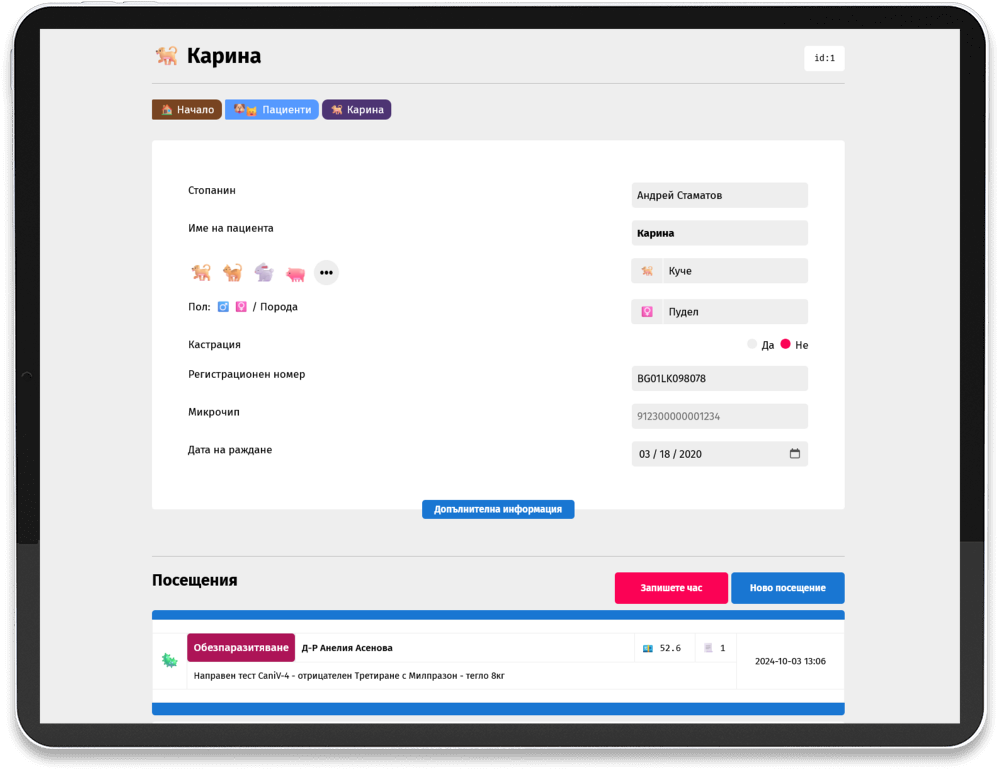Select the pig species icon
The width and height of the screenshot is (1000, 770).
(x=295, y=274)
